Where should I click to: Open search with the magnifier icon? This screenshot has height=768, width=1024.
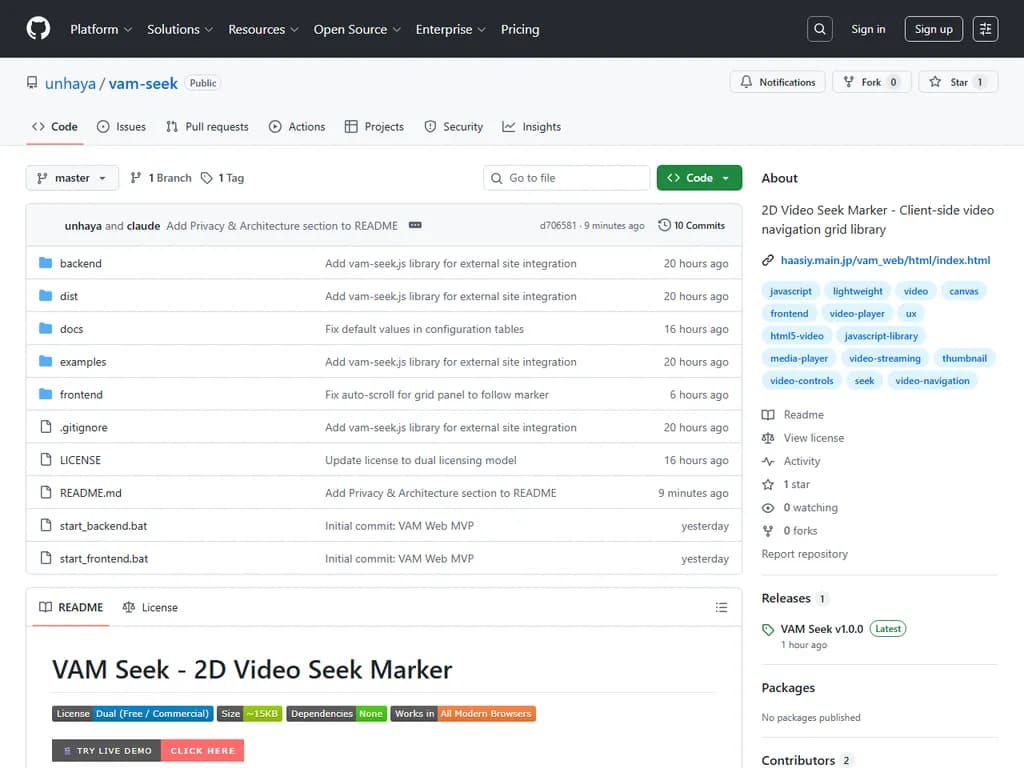820,29
